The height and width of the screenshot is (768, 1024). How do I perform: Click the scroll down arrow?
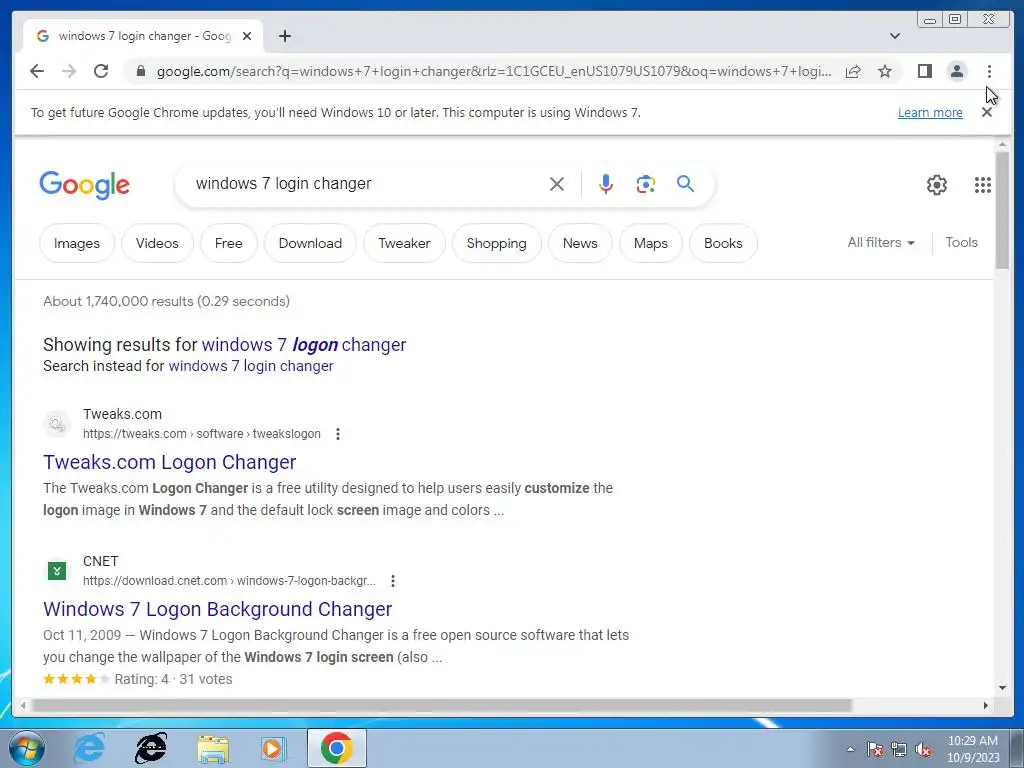pos(1002,688)
